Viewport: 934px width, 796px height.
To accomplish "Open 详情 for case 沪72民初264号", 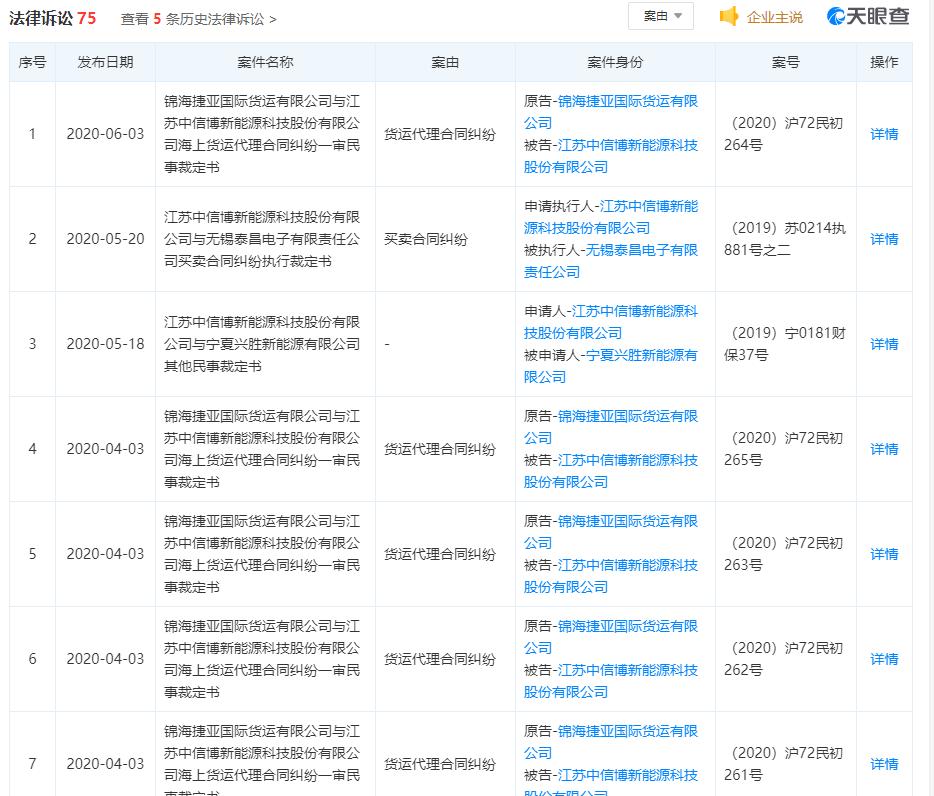I will click(884, 134).
